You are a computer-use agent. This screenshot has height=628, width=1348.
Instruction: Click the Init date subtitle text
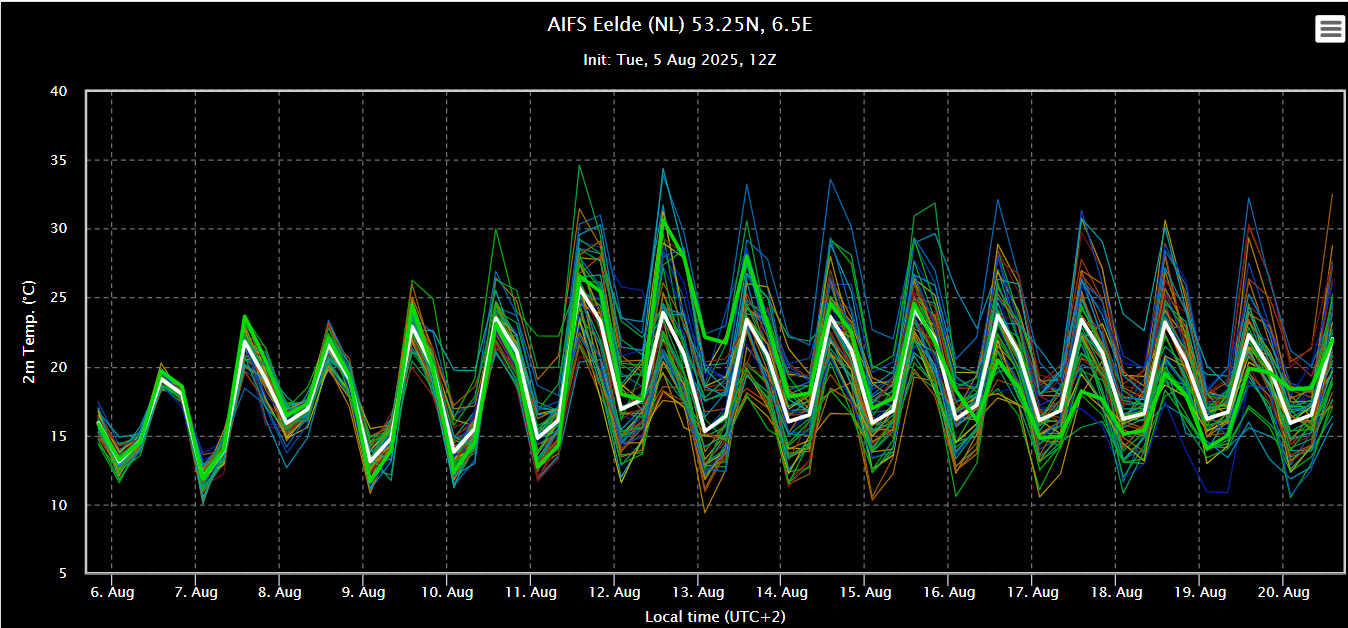click(x=680, y=60)
